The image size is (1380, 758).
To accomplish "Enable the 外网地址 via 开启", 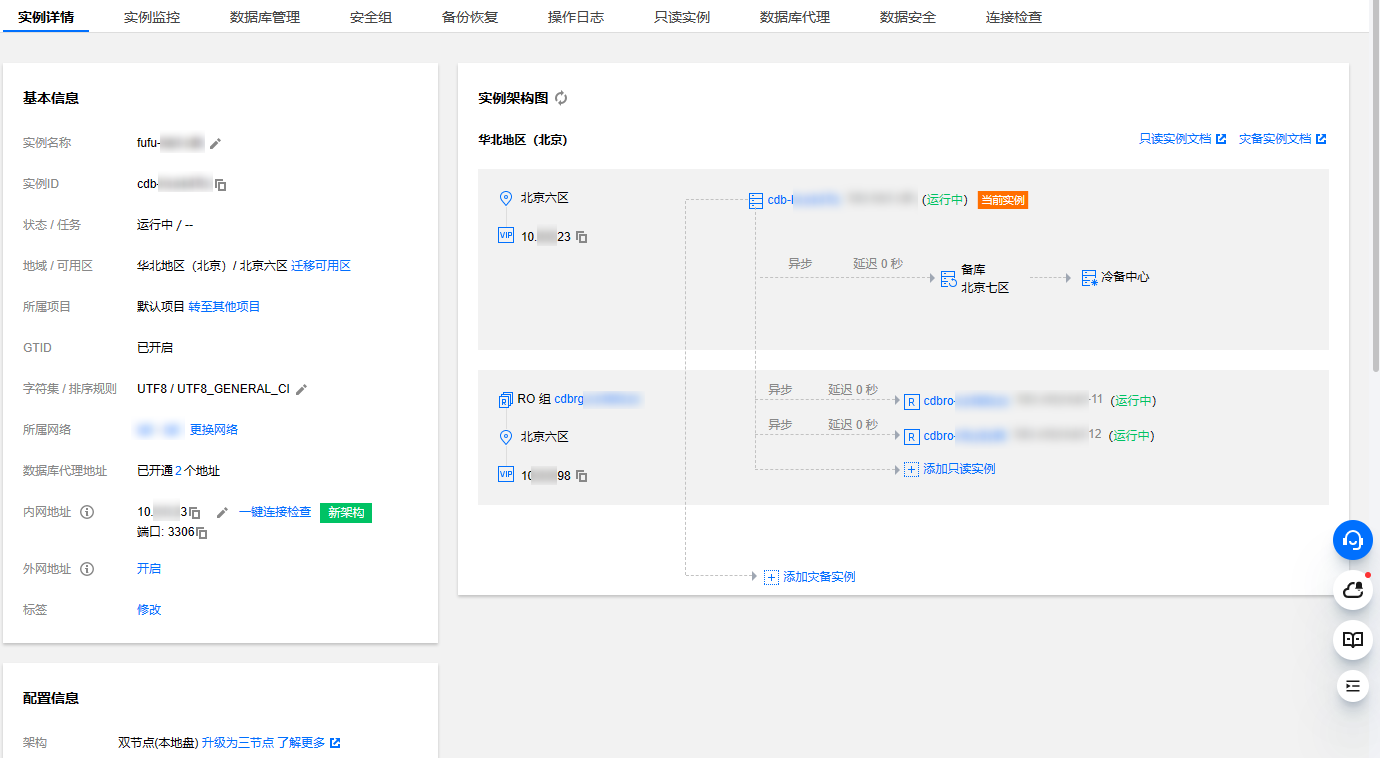I will coord(149,569).
